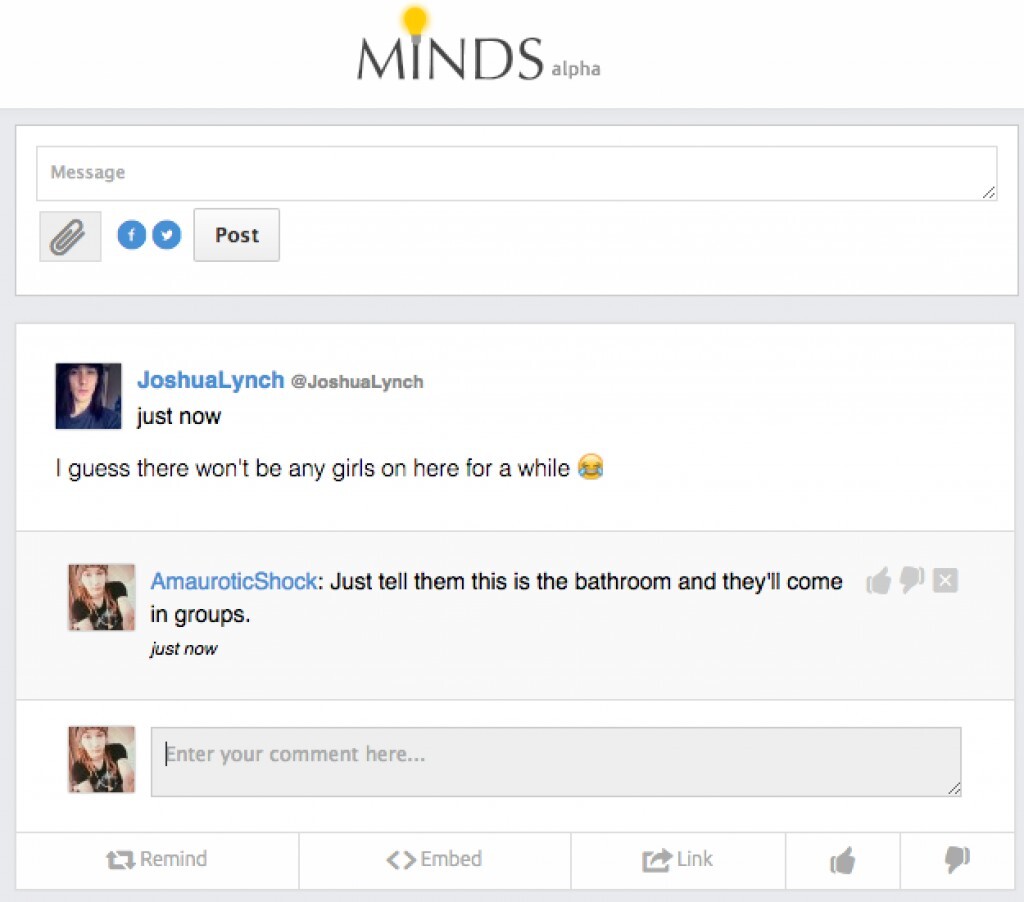
Task: Click into the Message text box
Action: click(x=517, y=173)
